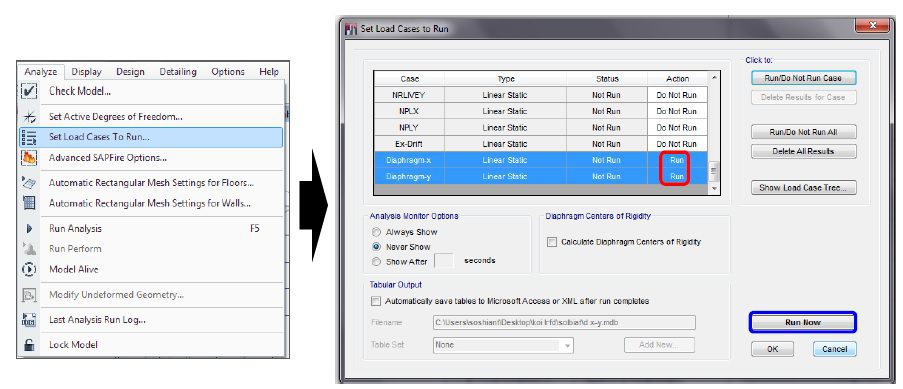Click the Run Perform icon

[x=29, y=249]
